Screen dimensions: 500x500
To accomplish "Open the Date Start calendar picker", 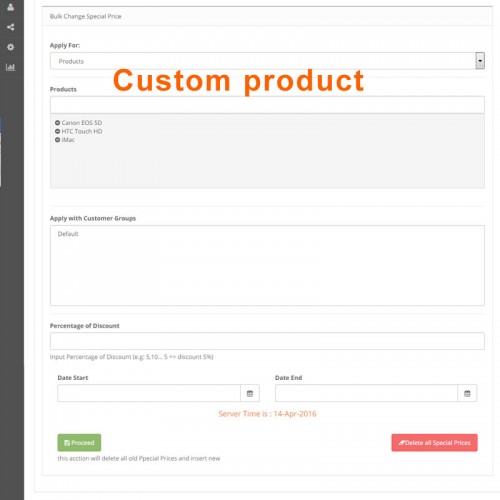I will [x=250, y=393].
